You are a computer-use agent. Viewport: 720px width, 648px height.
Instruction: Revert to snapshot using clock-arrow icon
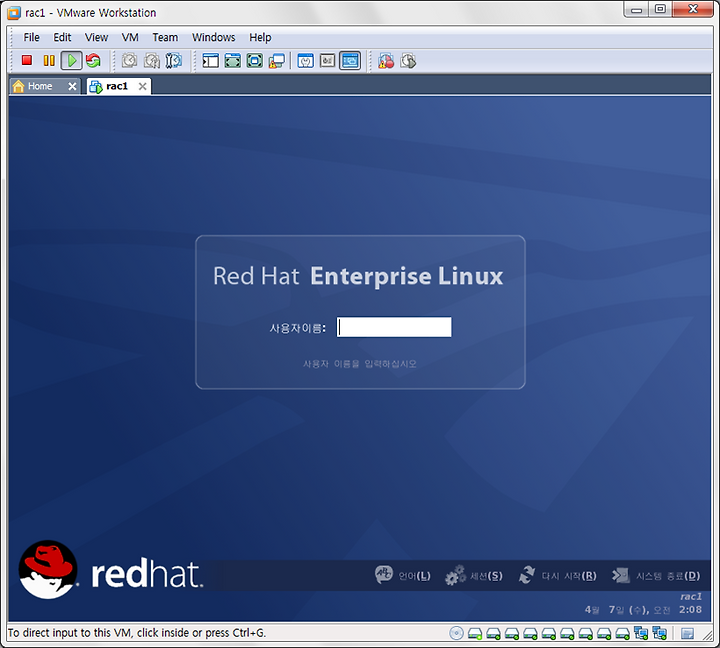[x=152, y=60]
